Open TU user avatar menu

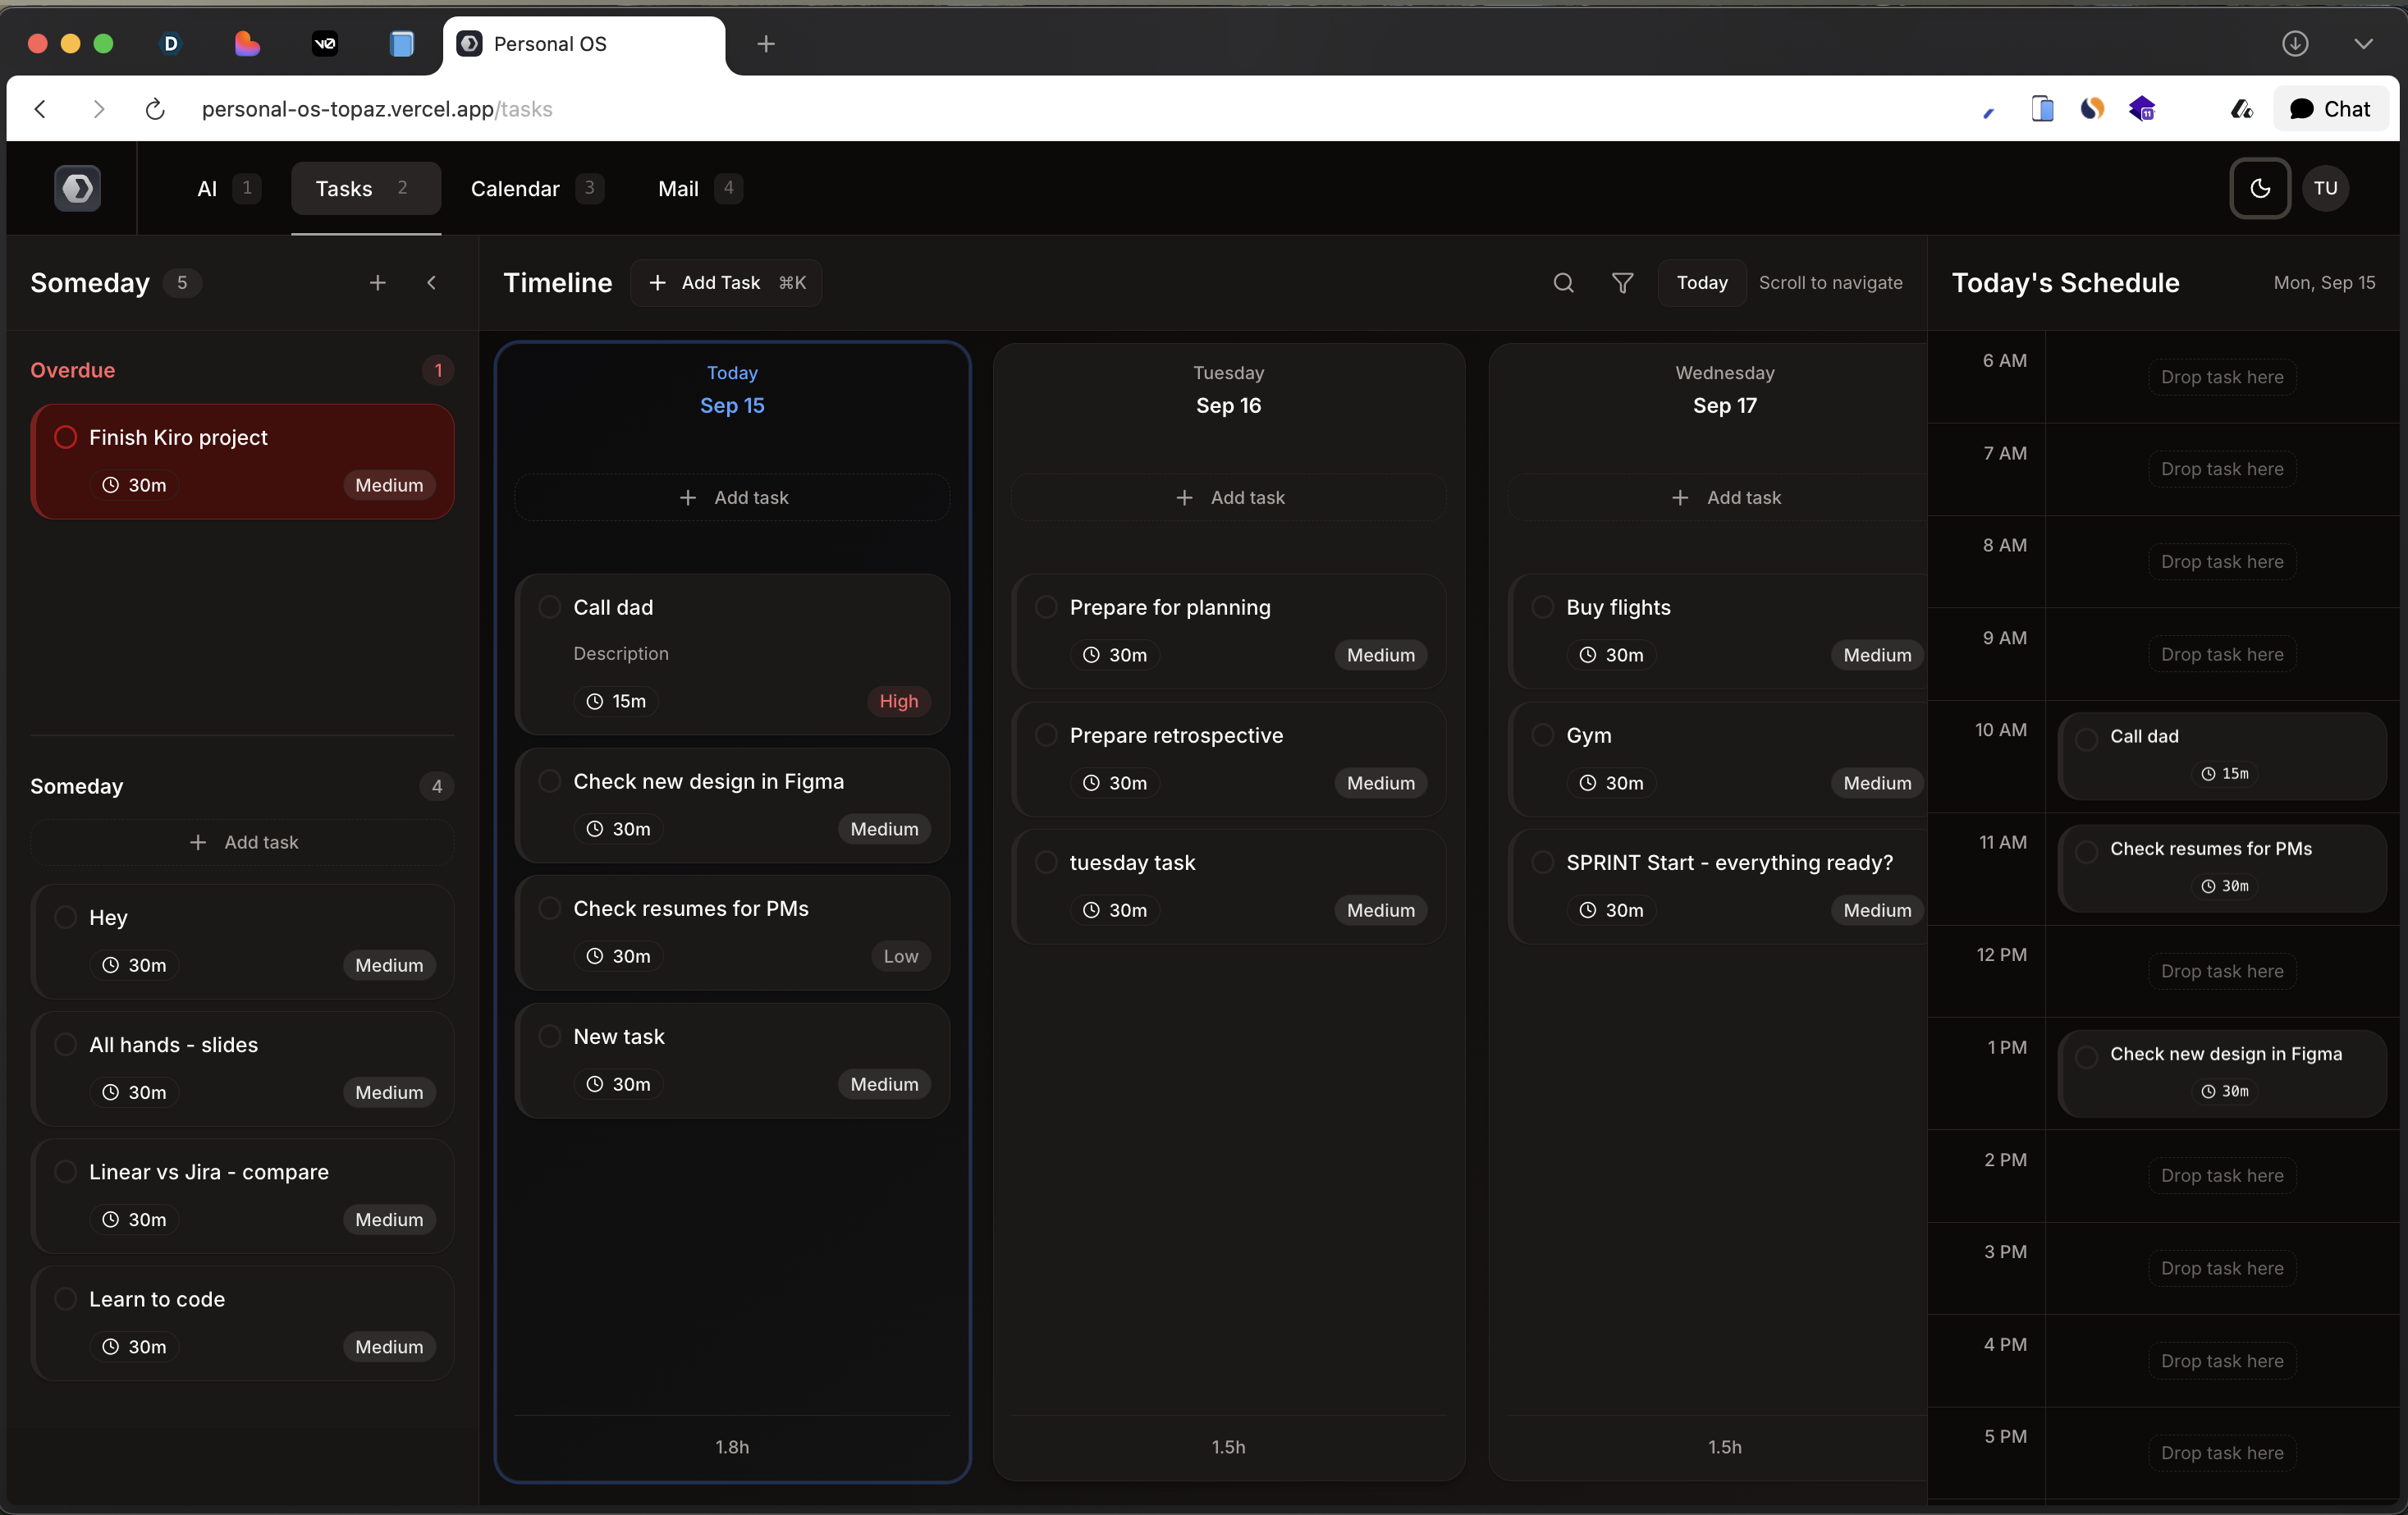pos(2325,188)
